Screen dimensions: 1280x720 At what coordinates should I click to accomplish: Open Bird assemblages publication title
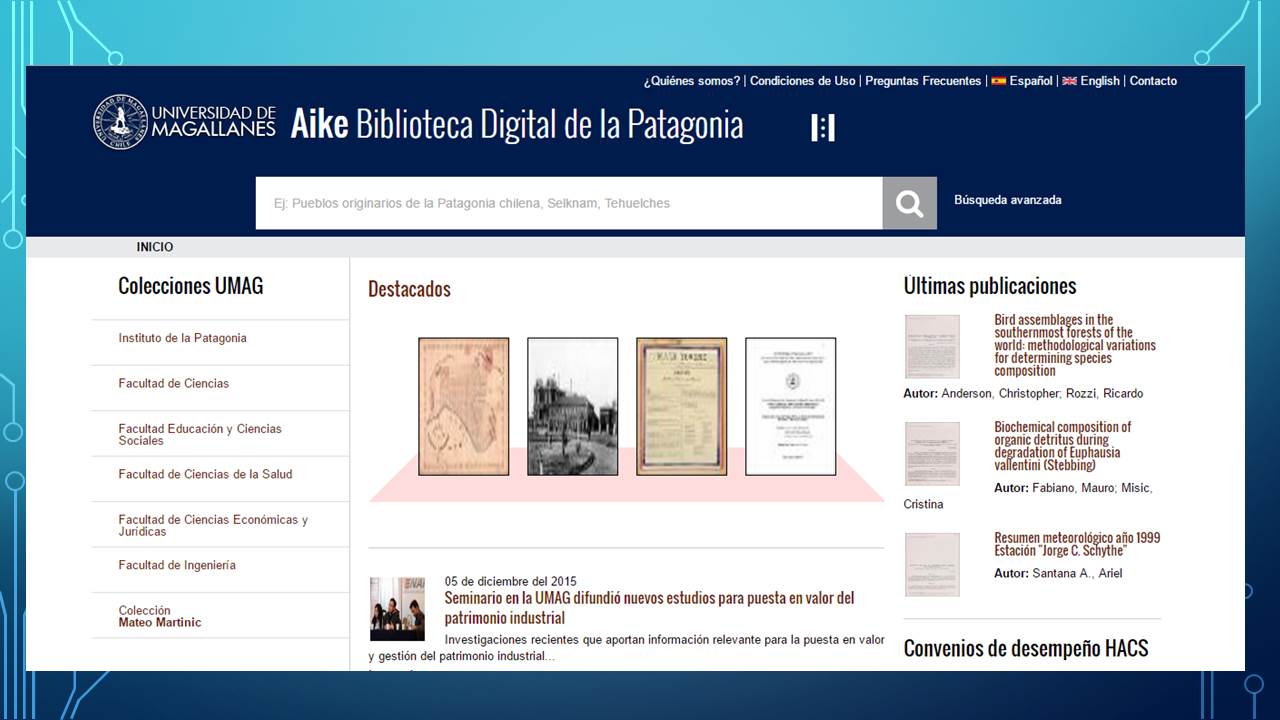(1075, 345)
